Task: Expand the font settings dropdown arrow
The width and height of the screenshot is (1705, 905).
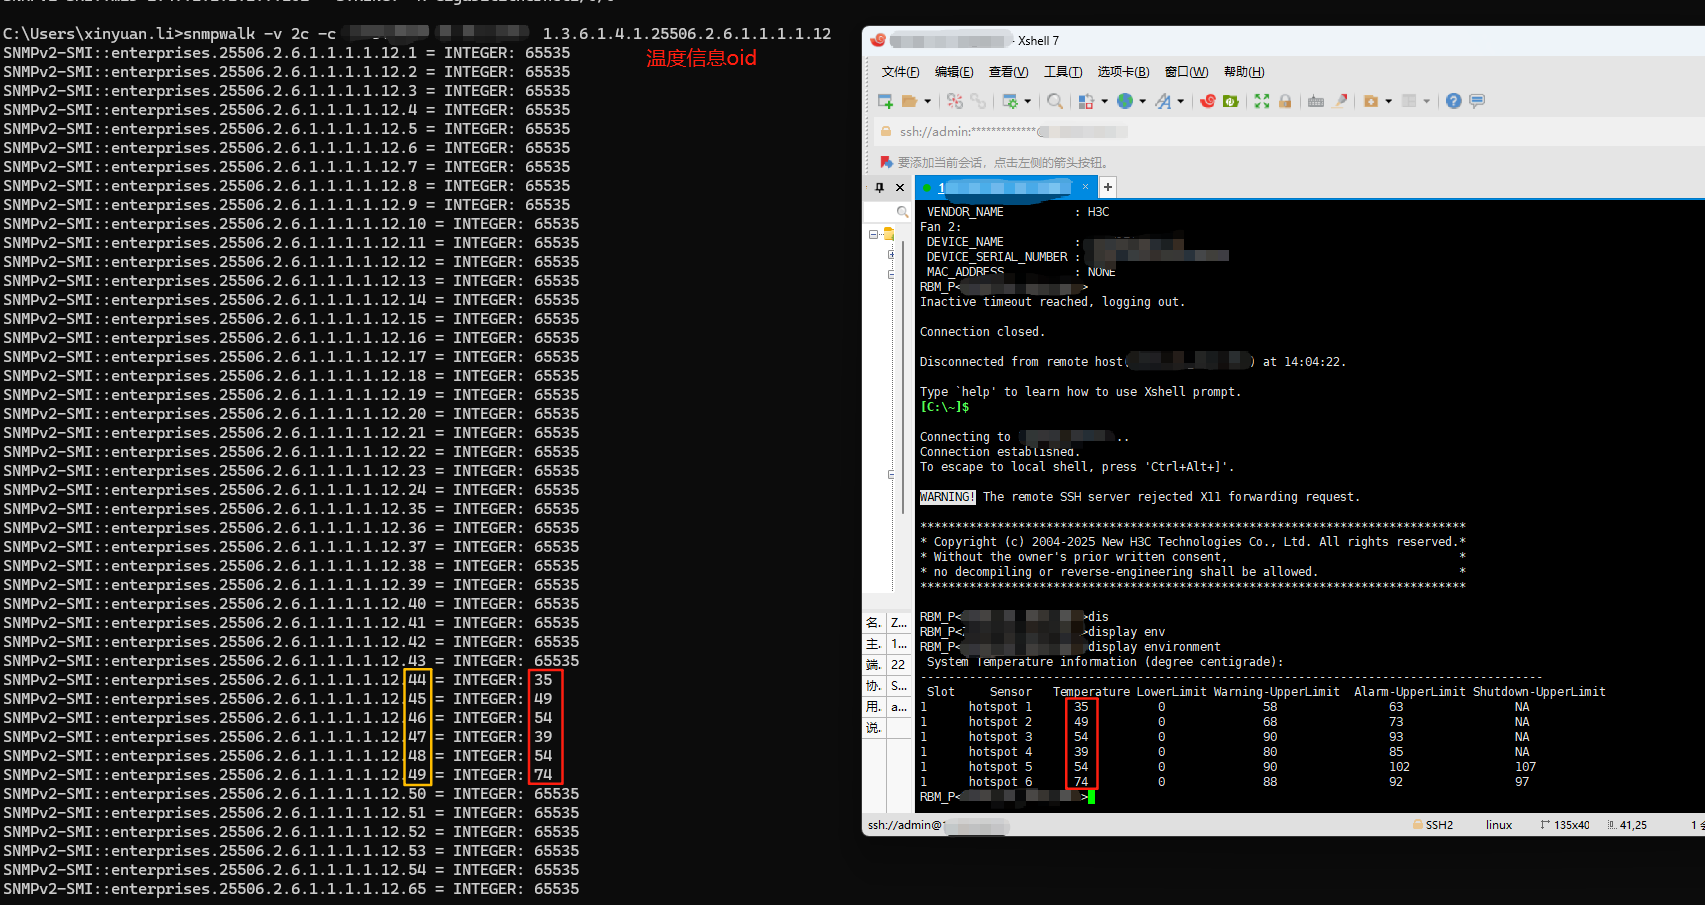Action: click(1181, 101)
